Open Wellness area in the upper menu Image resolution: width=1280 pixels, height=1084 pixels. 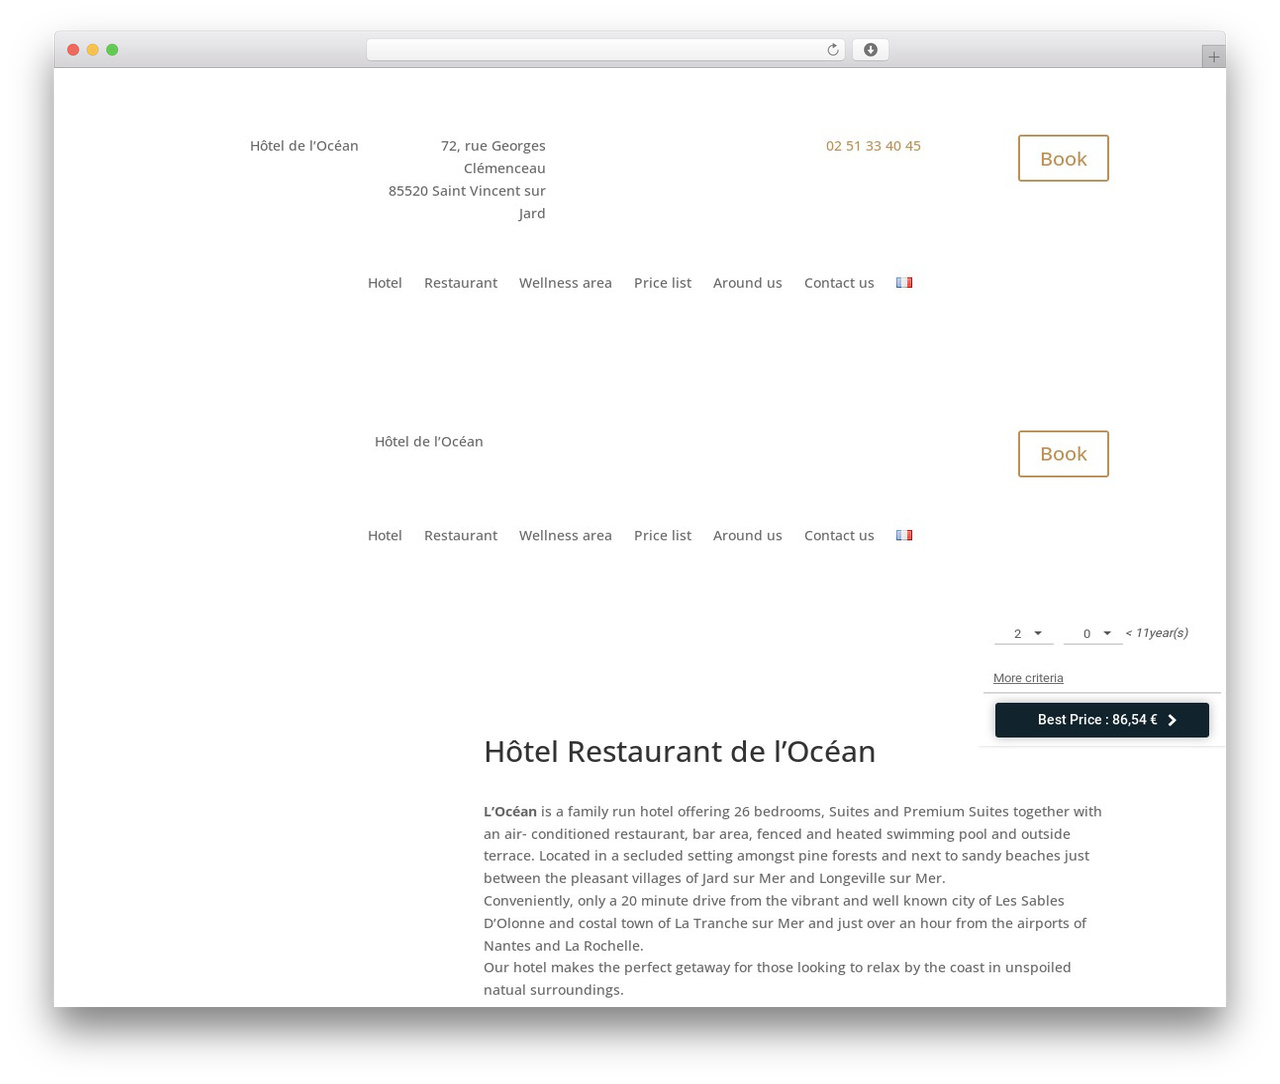[x=565, y=283]
